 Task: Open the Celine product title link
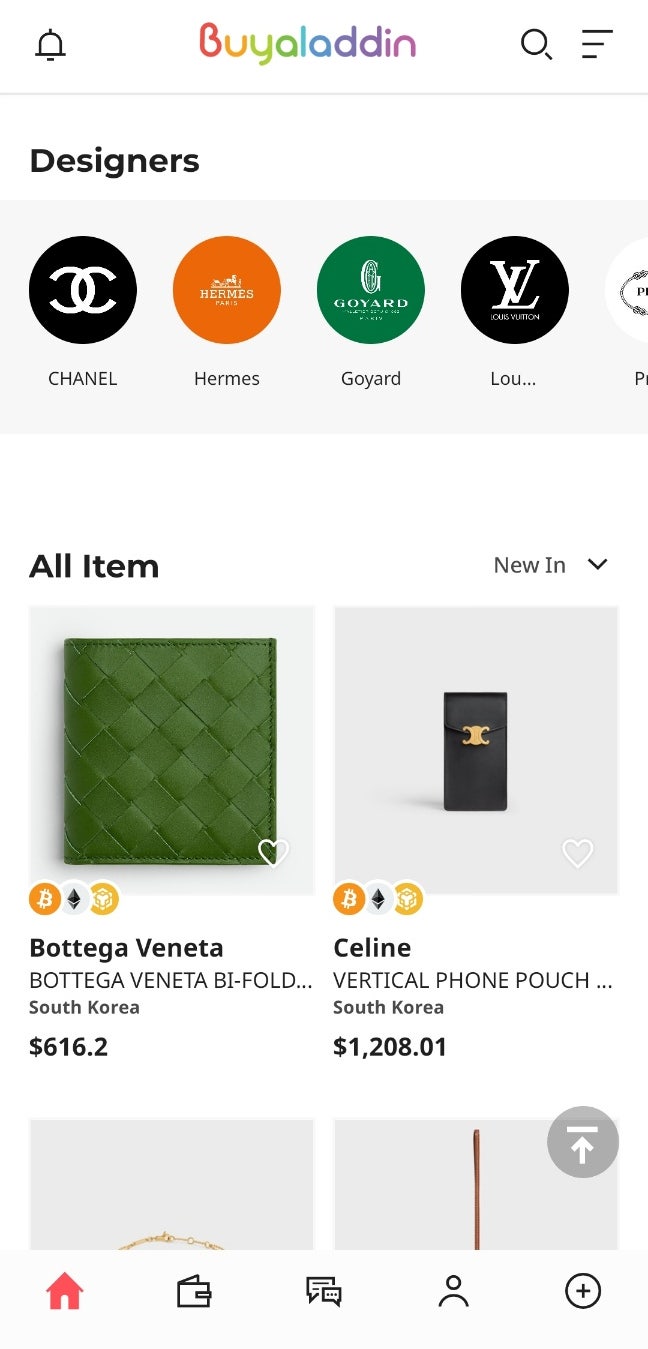[x=372, y=948]
